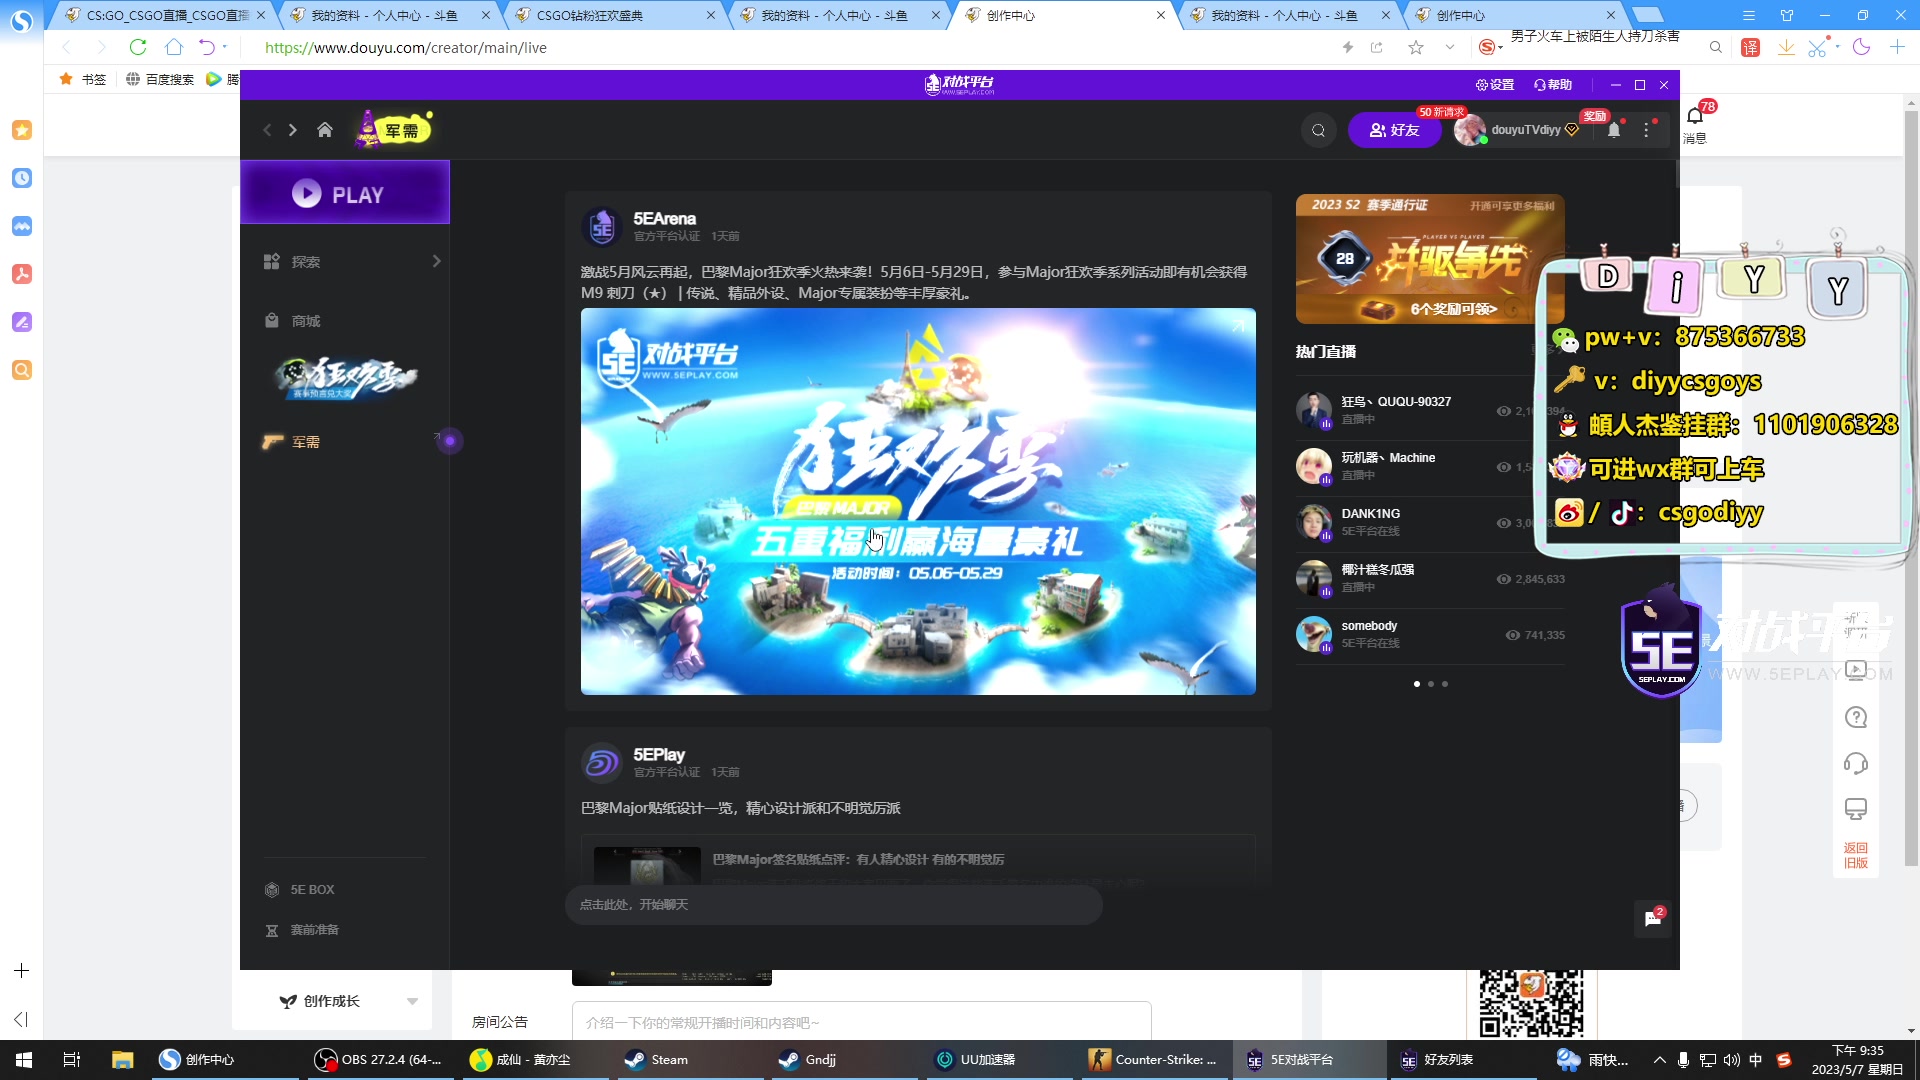Switch to the CSGO钻粉狂欢盛典 browser tab
Image resolution: width=1920 pixels, height=1080 pixels.
point(617,15)
